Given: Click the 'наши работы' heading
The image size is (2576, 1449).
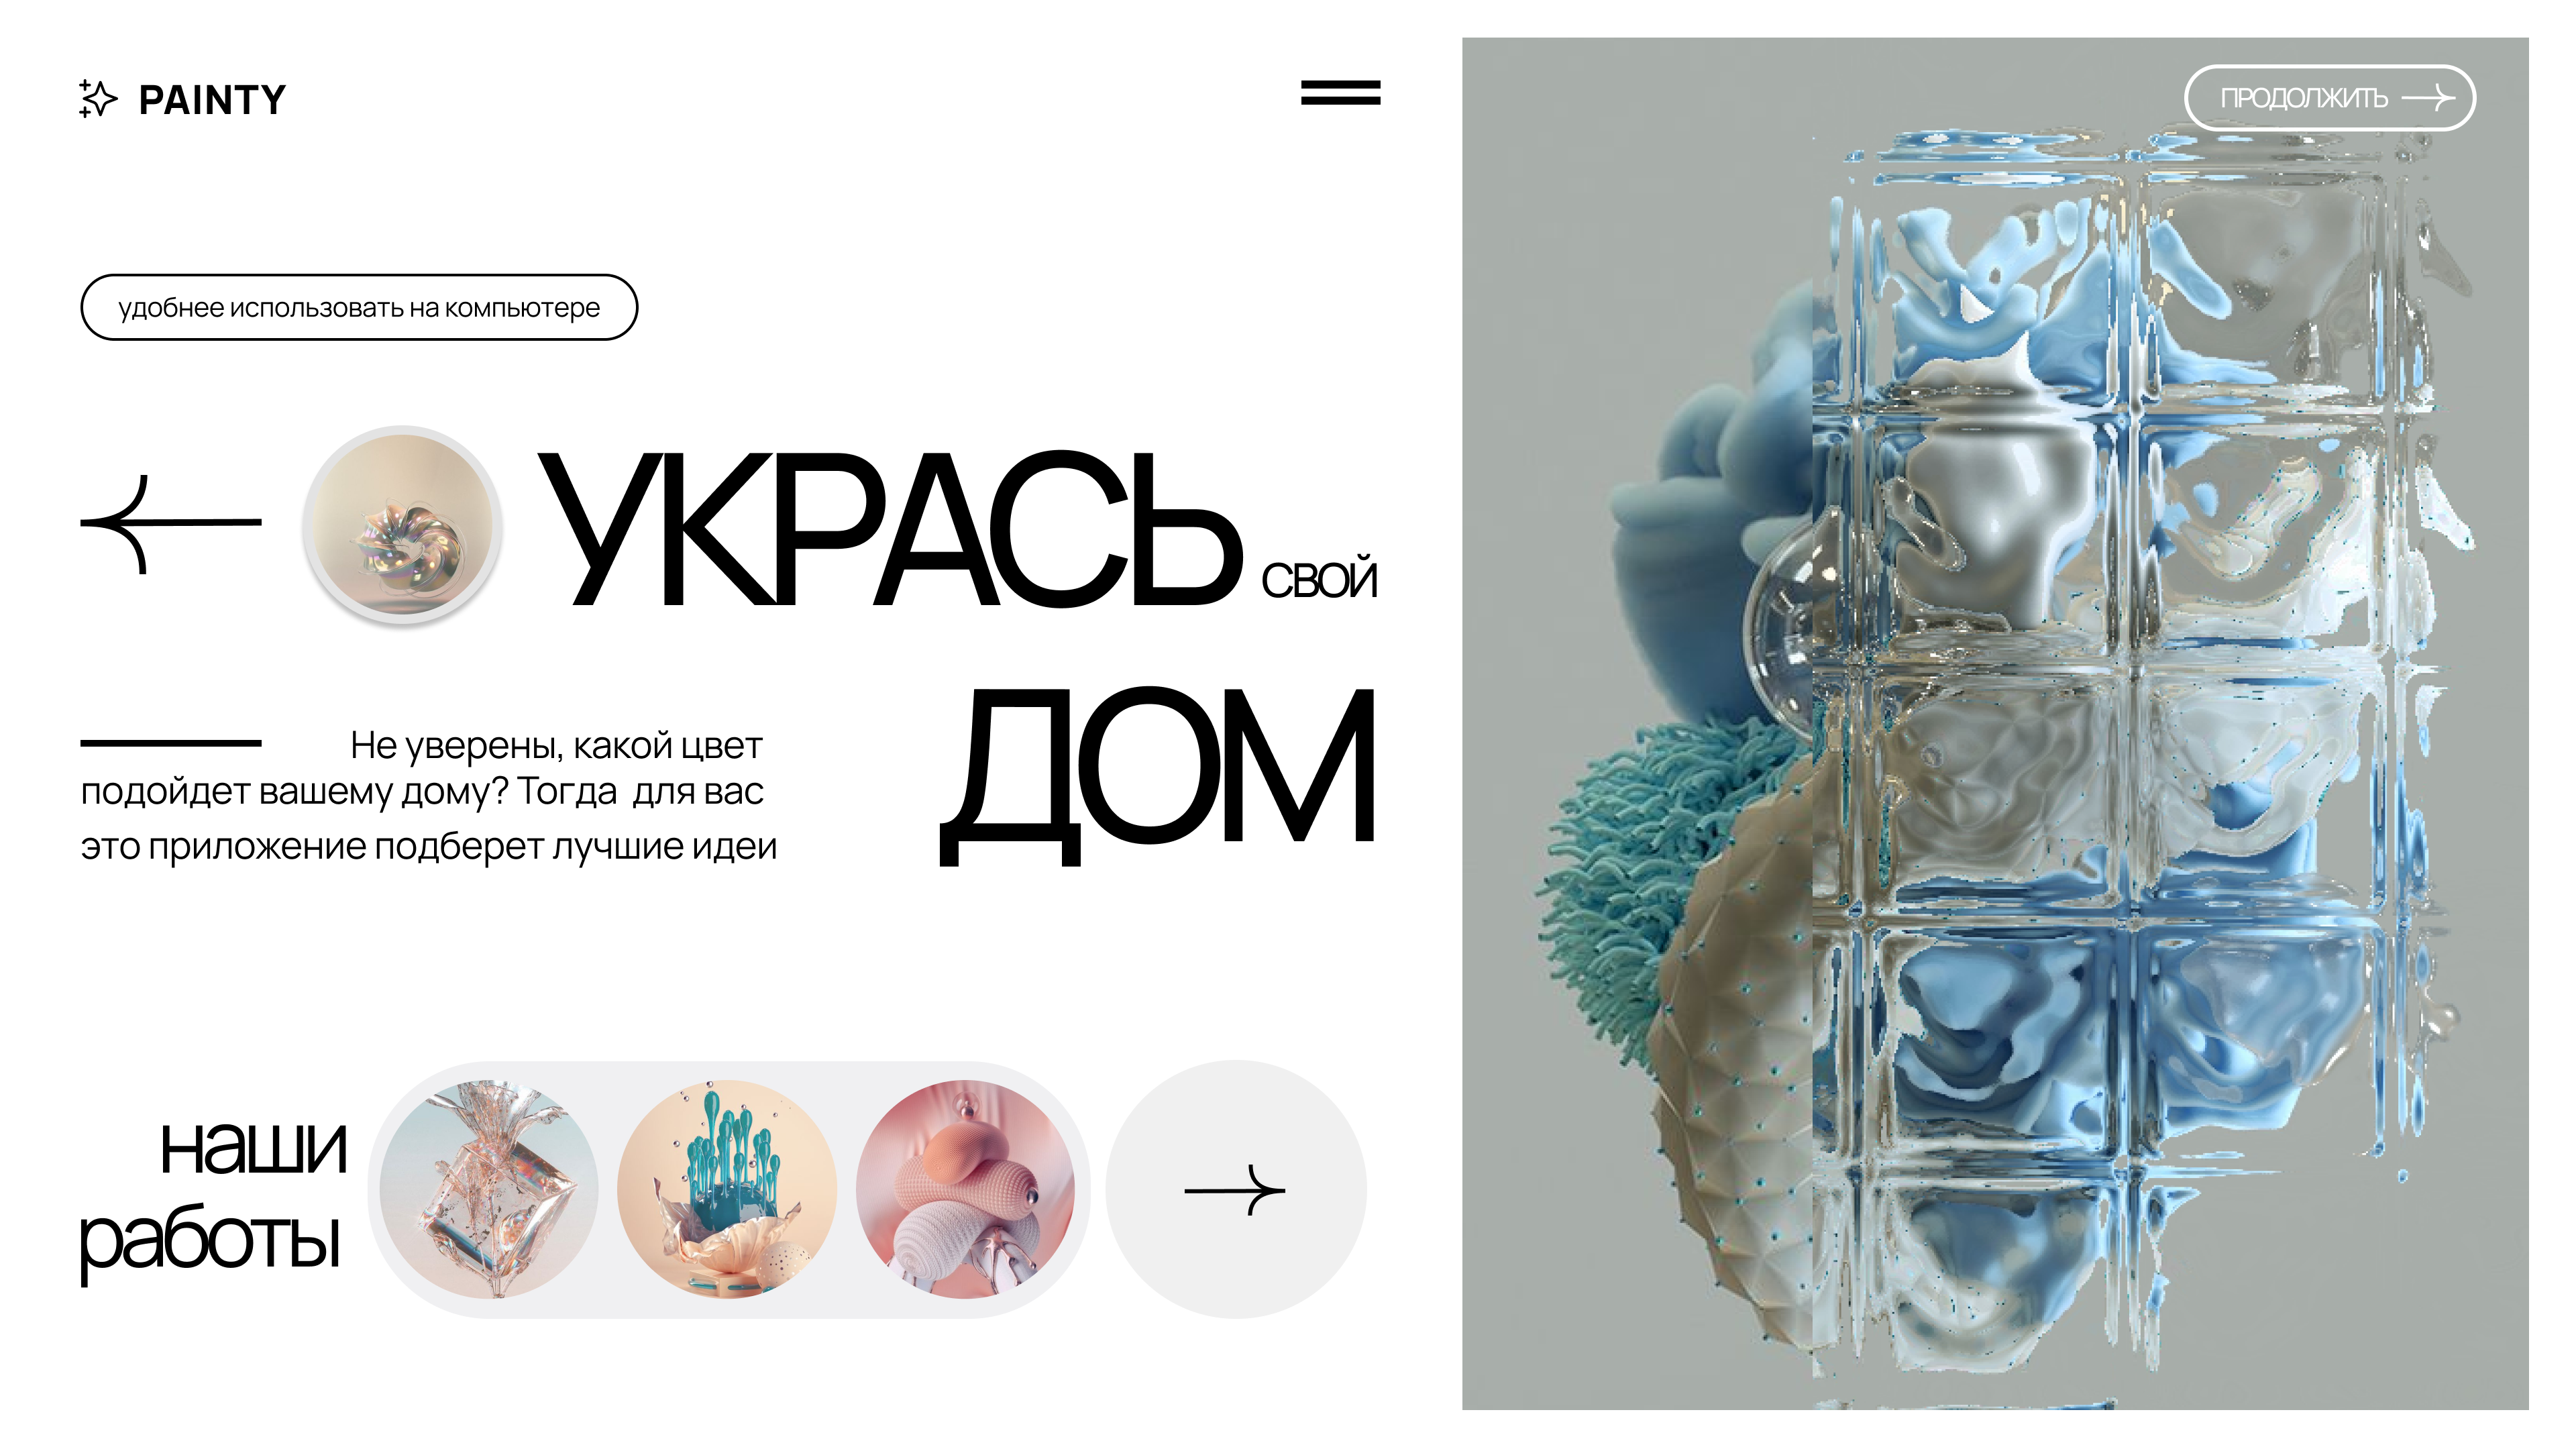Looking at the screenshot, I should [213, 1196].
